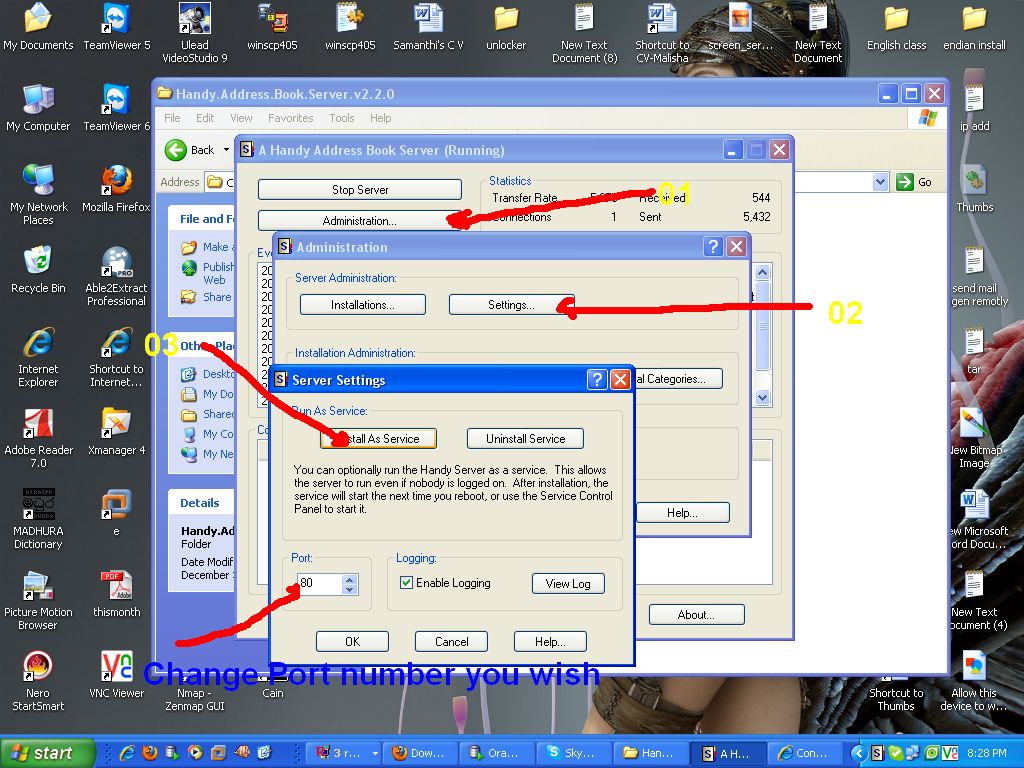Open Tools menu in Explorer window
Image resolution: width=1024 pixels, height=768 pixels.
(x=342, y=118)
